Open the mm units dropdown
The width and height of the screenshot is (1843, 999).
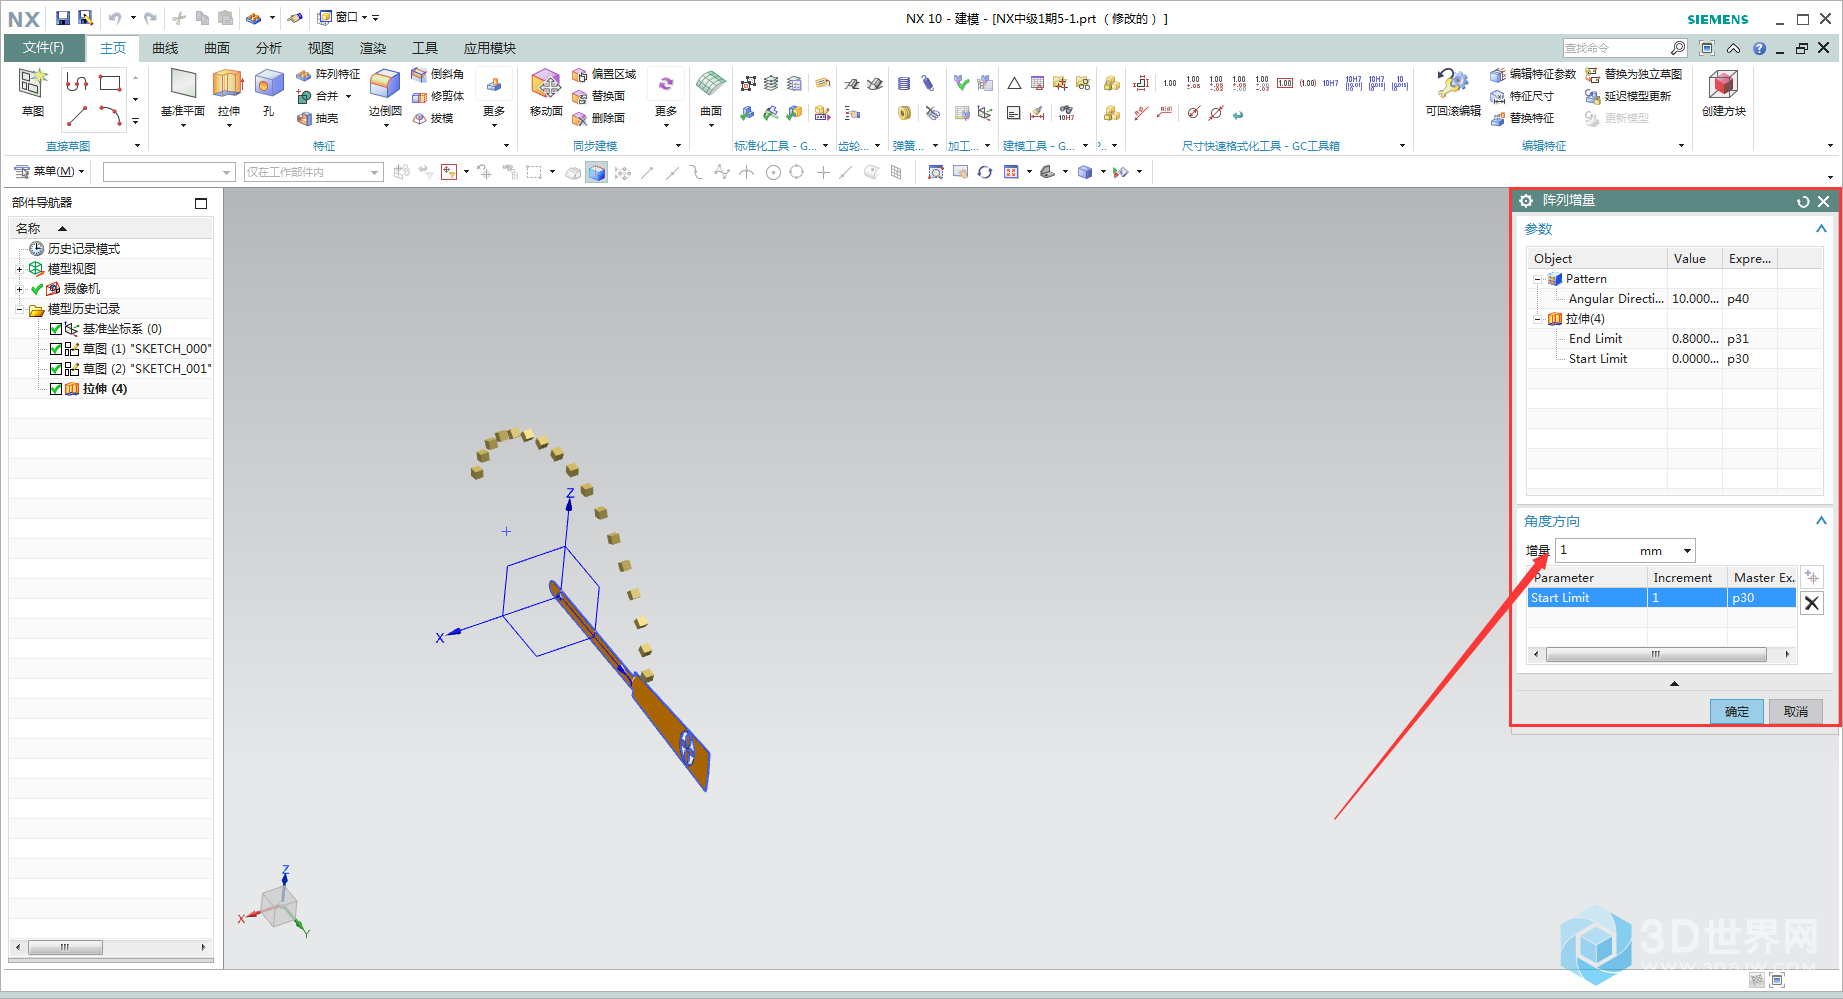1687,551
